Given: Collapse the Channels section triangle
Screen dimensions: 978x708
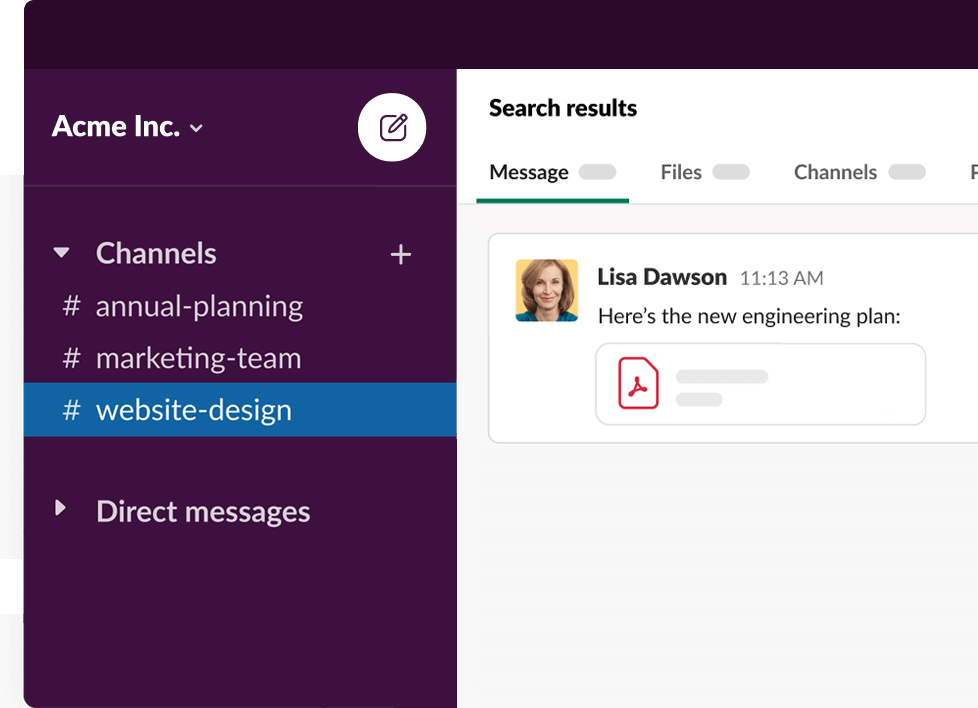Looking at the screenshot, I should click(62, 253).
